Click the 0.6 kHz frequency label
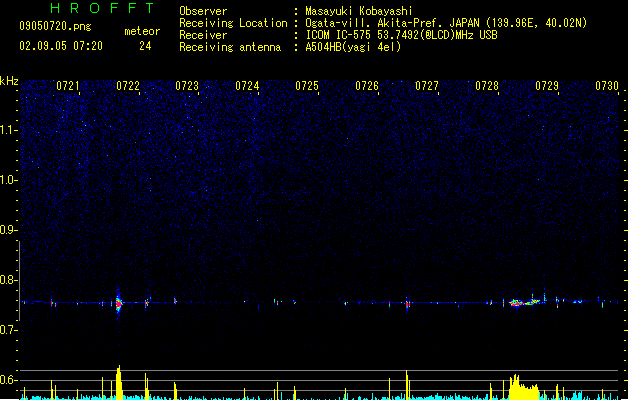The height and width of the screenshot is (400, 629). tap(9, 380)
